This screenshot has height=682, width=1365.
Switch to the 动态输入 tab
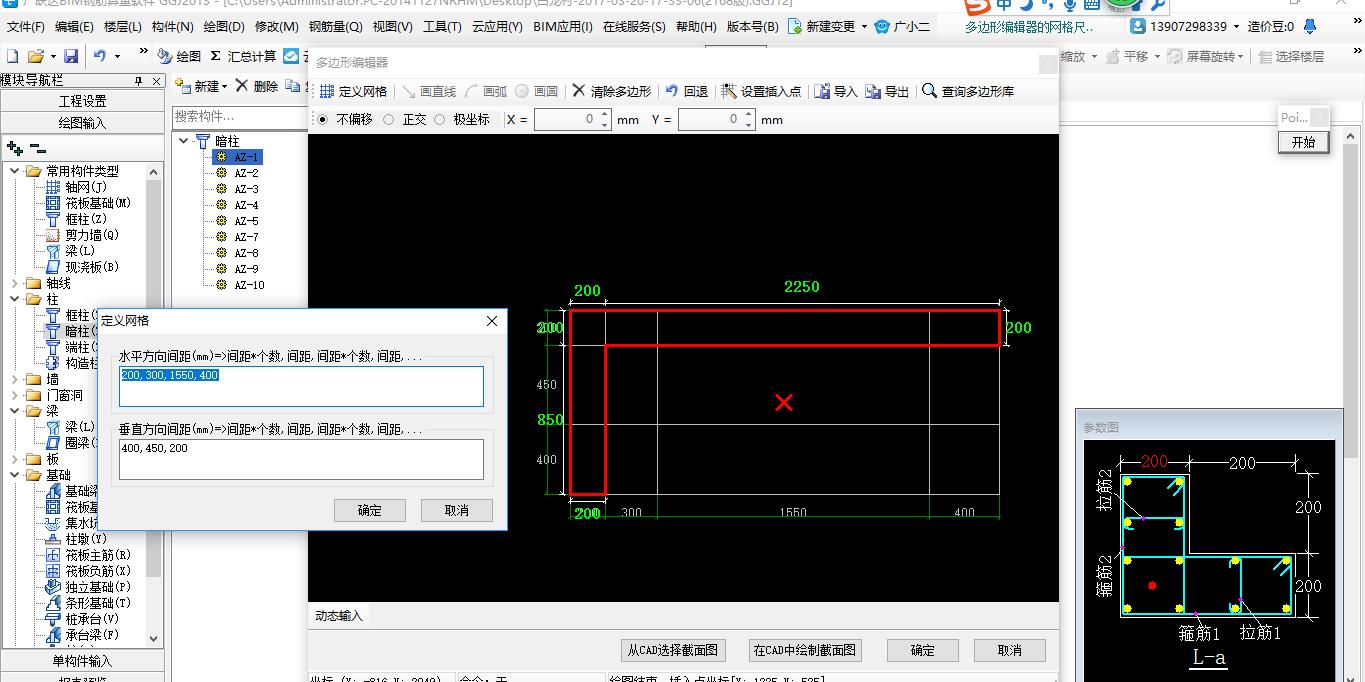coord(338,615)
